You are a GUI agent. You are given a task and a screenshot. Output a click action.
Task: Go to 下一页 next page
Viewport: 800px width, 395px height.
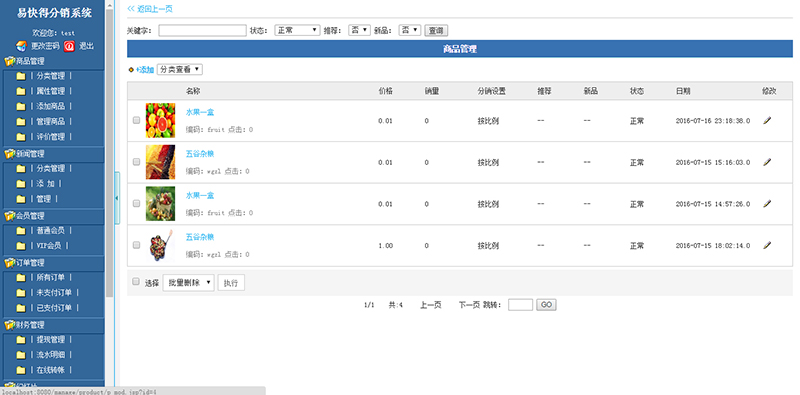(469, 305)
